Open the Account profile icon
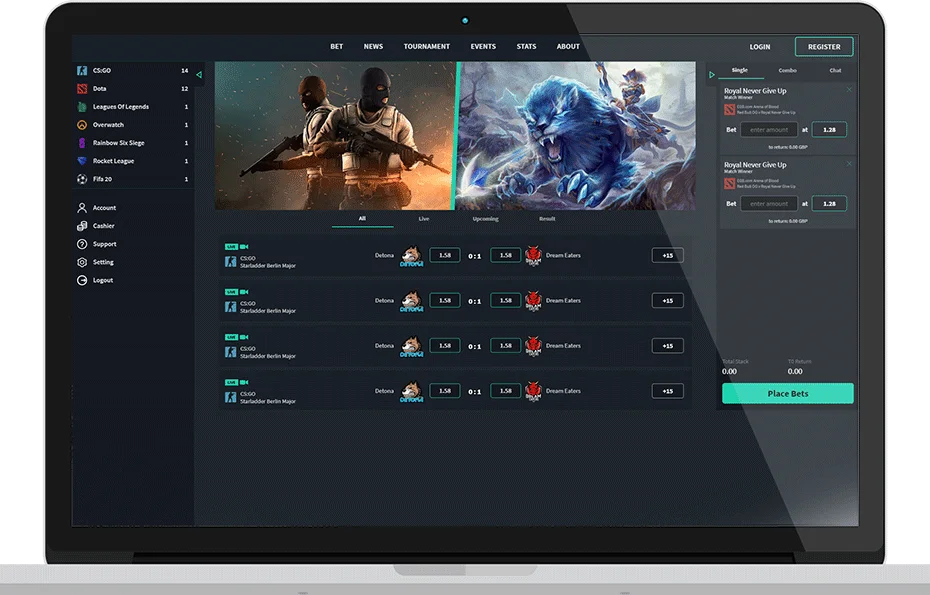Image resolution: width=930 pixels, height=595 pixels. 82,208
